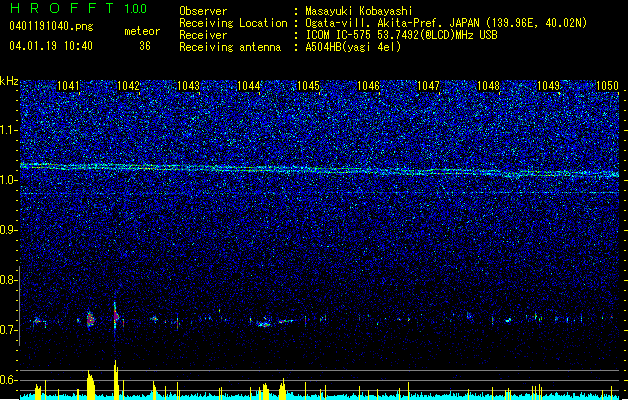Click the 1042 time marker

[128, 86]
